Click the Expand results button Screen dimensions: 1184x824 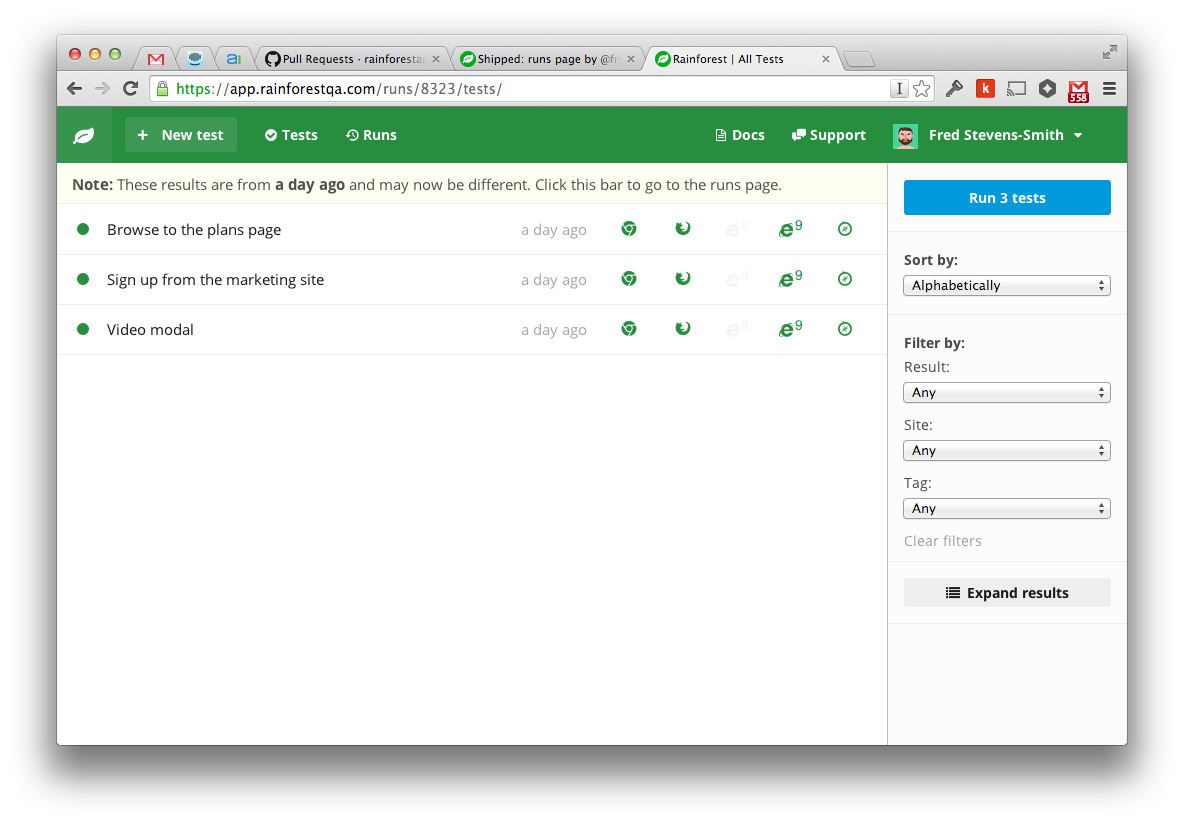[1007, 593]
